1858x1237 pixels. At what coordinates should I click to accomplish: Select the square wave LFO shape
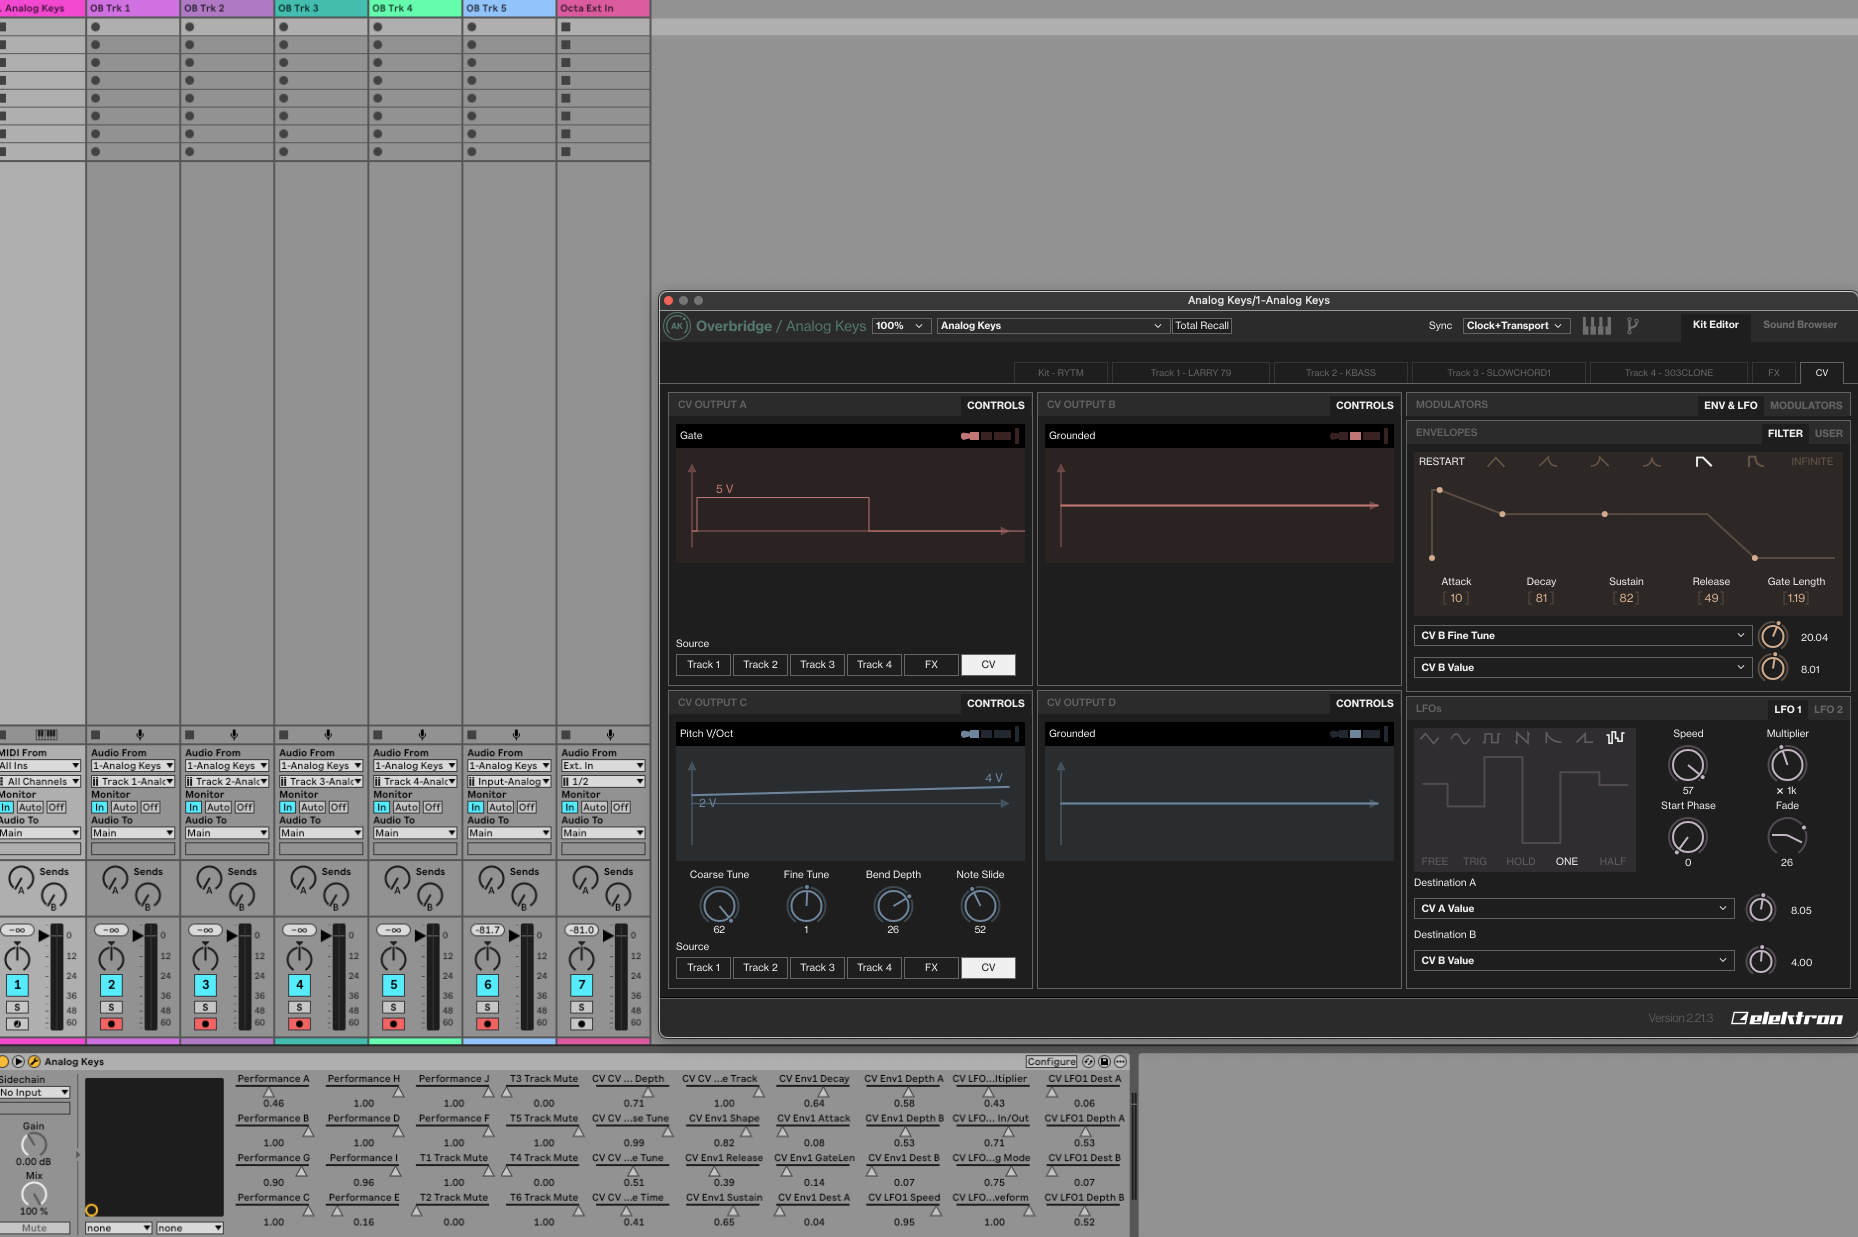[1491, 738]
